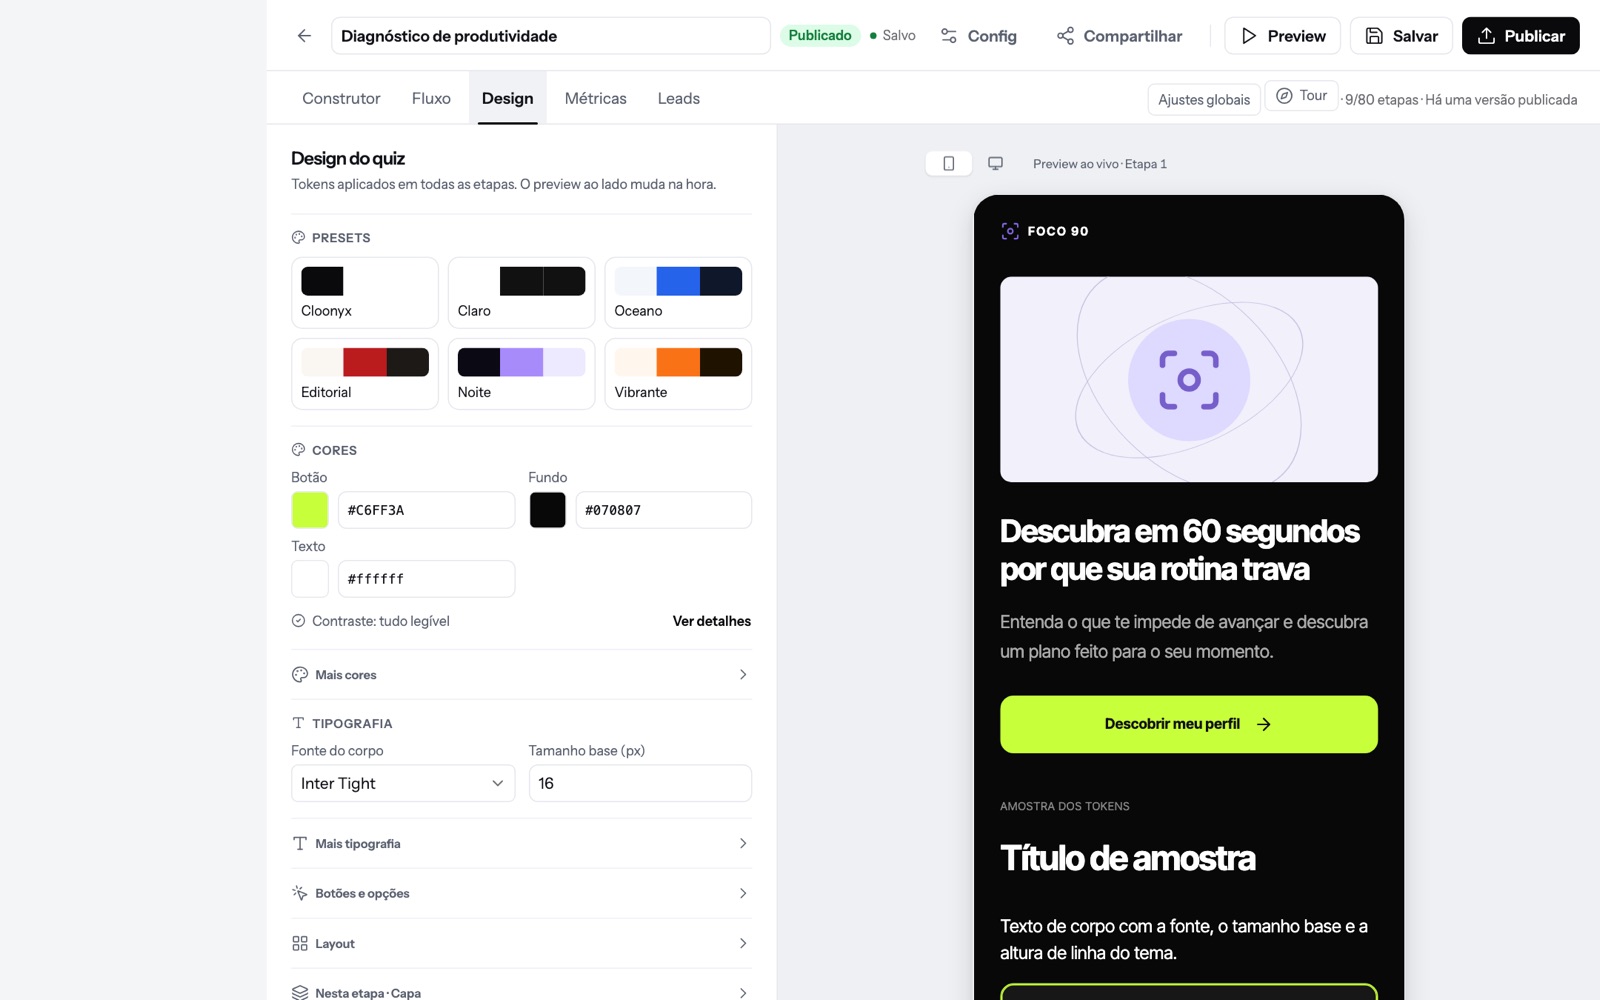Open the Config settings

click(x=979, y=36)
